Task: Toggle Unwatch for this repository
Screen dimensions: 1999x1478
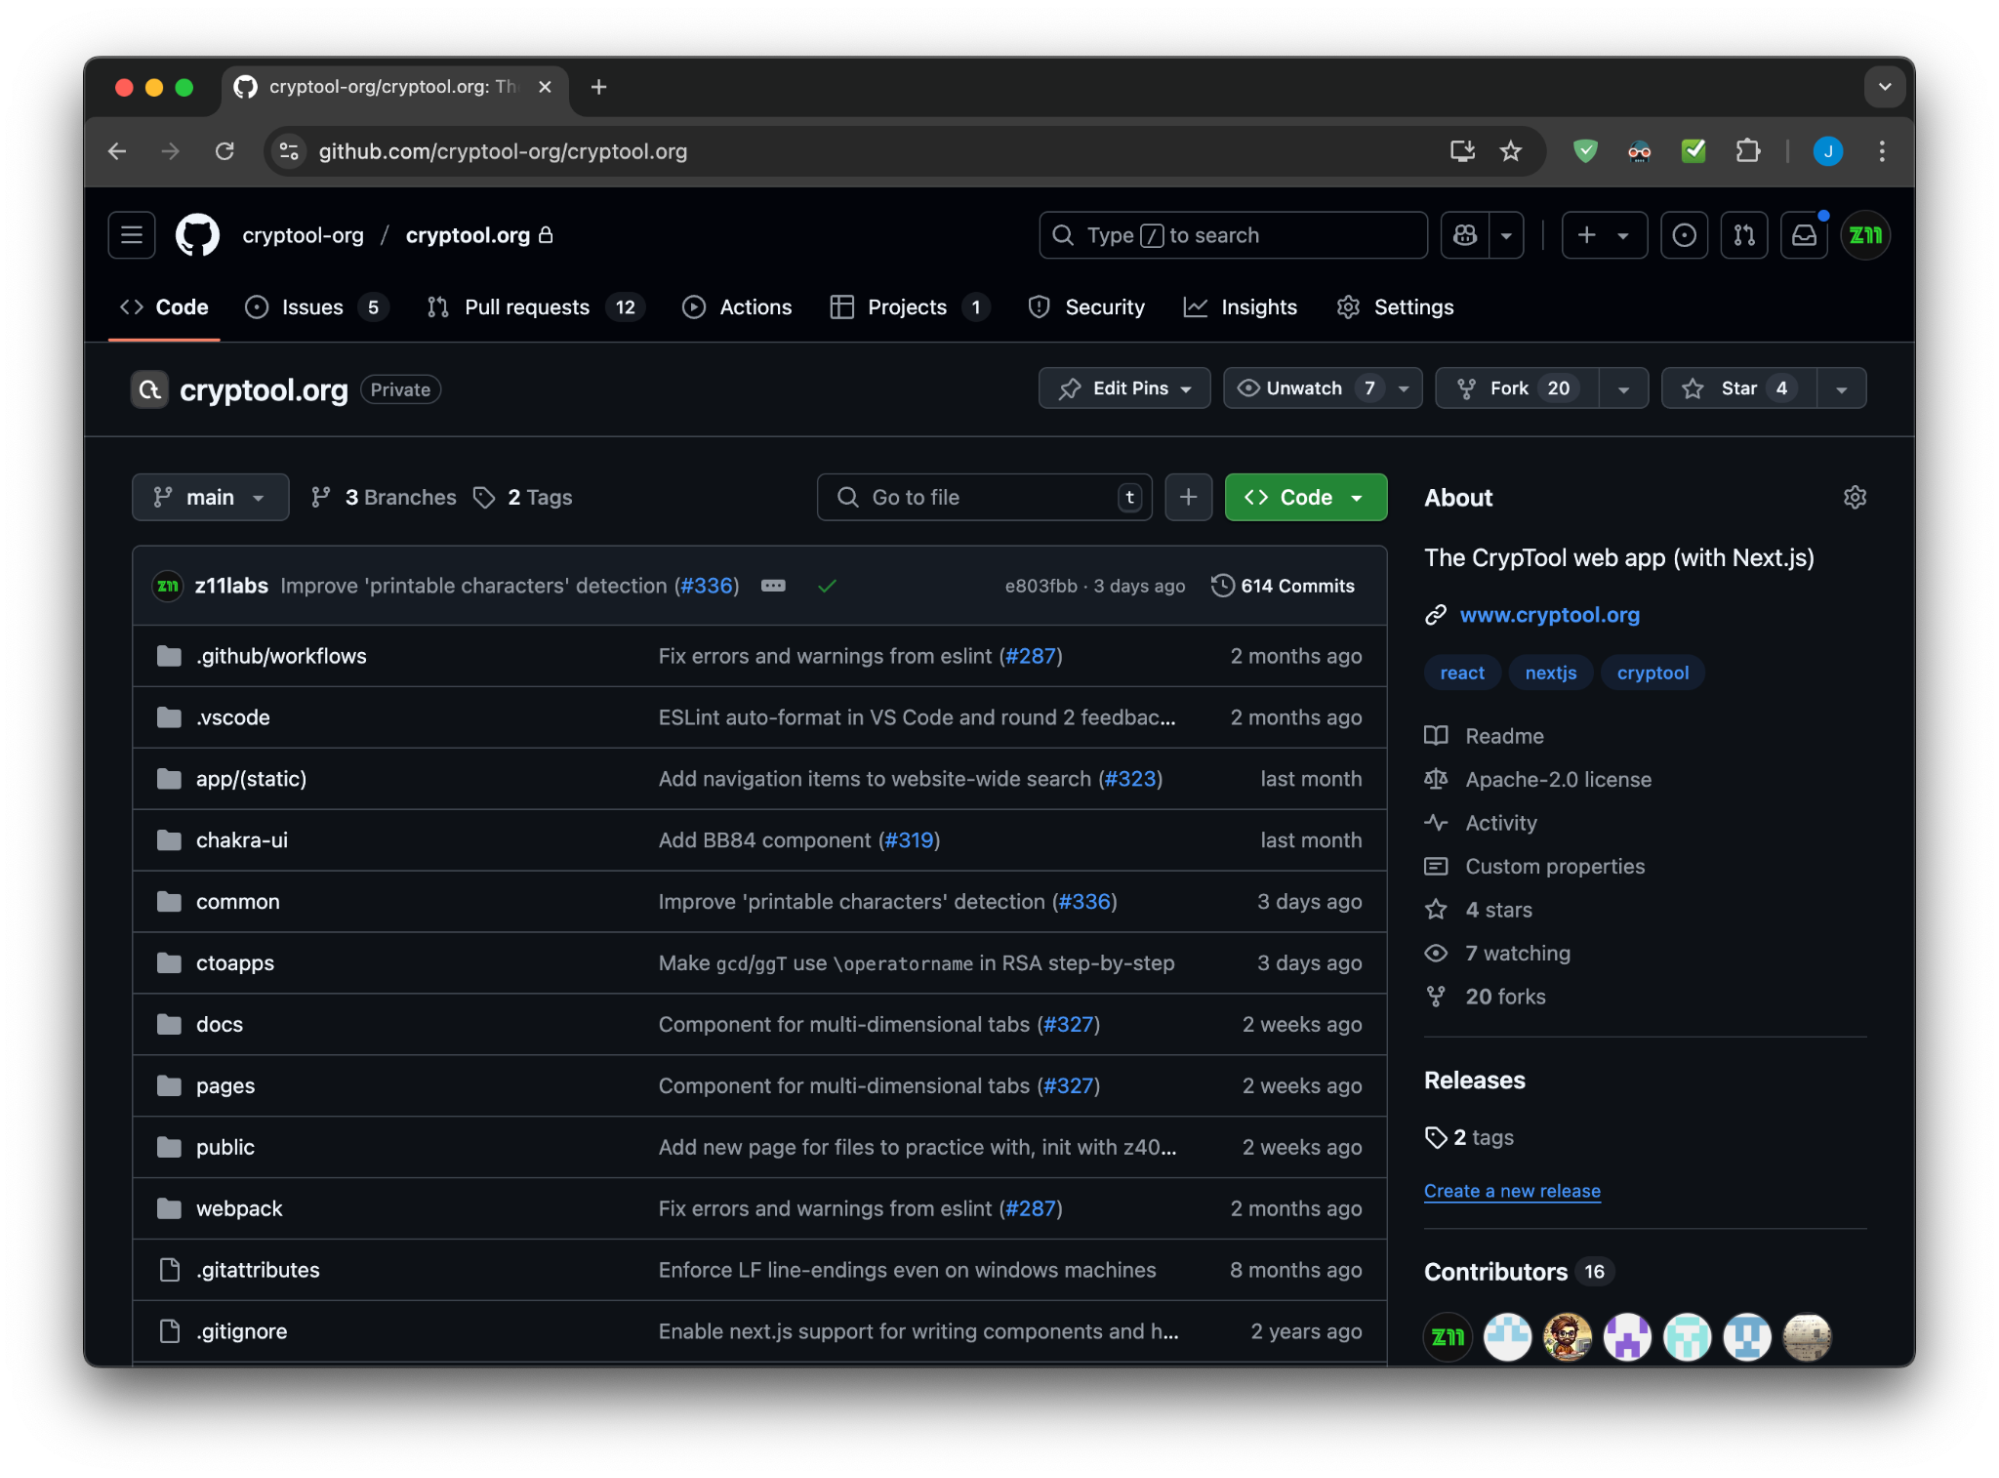Action: pyautogui.click(x=1303, y=388)
